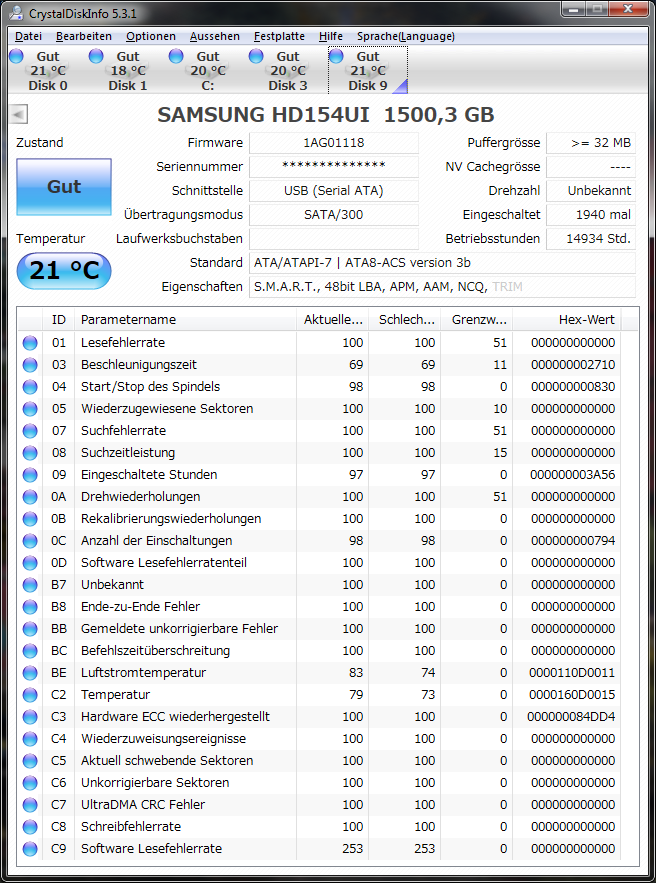
Task: Click the CrystalDiskInfo title bar icon
Action: click(x=18, y=13)
